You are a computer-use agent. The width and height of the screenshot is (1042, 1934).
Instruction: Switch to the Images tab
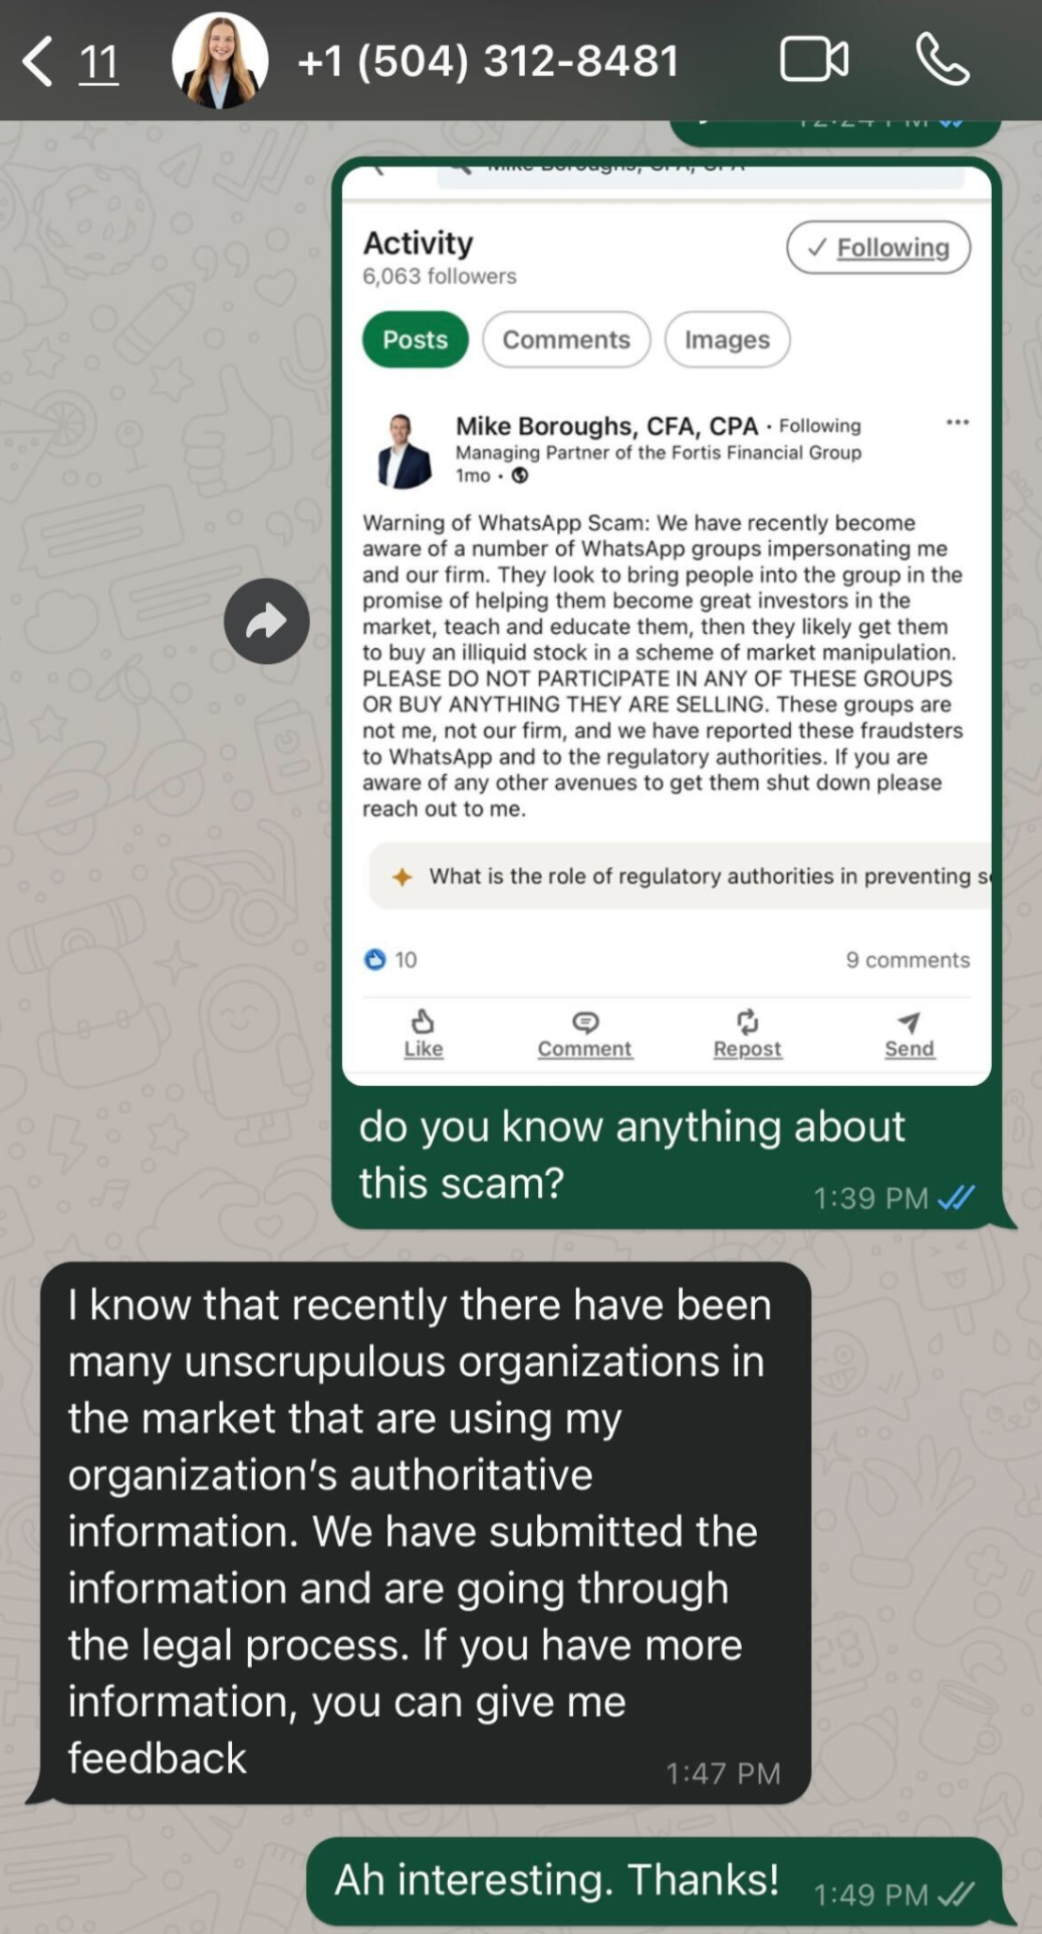pyautogui.click(x=727, y=340)
